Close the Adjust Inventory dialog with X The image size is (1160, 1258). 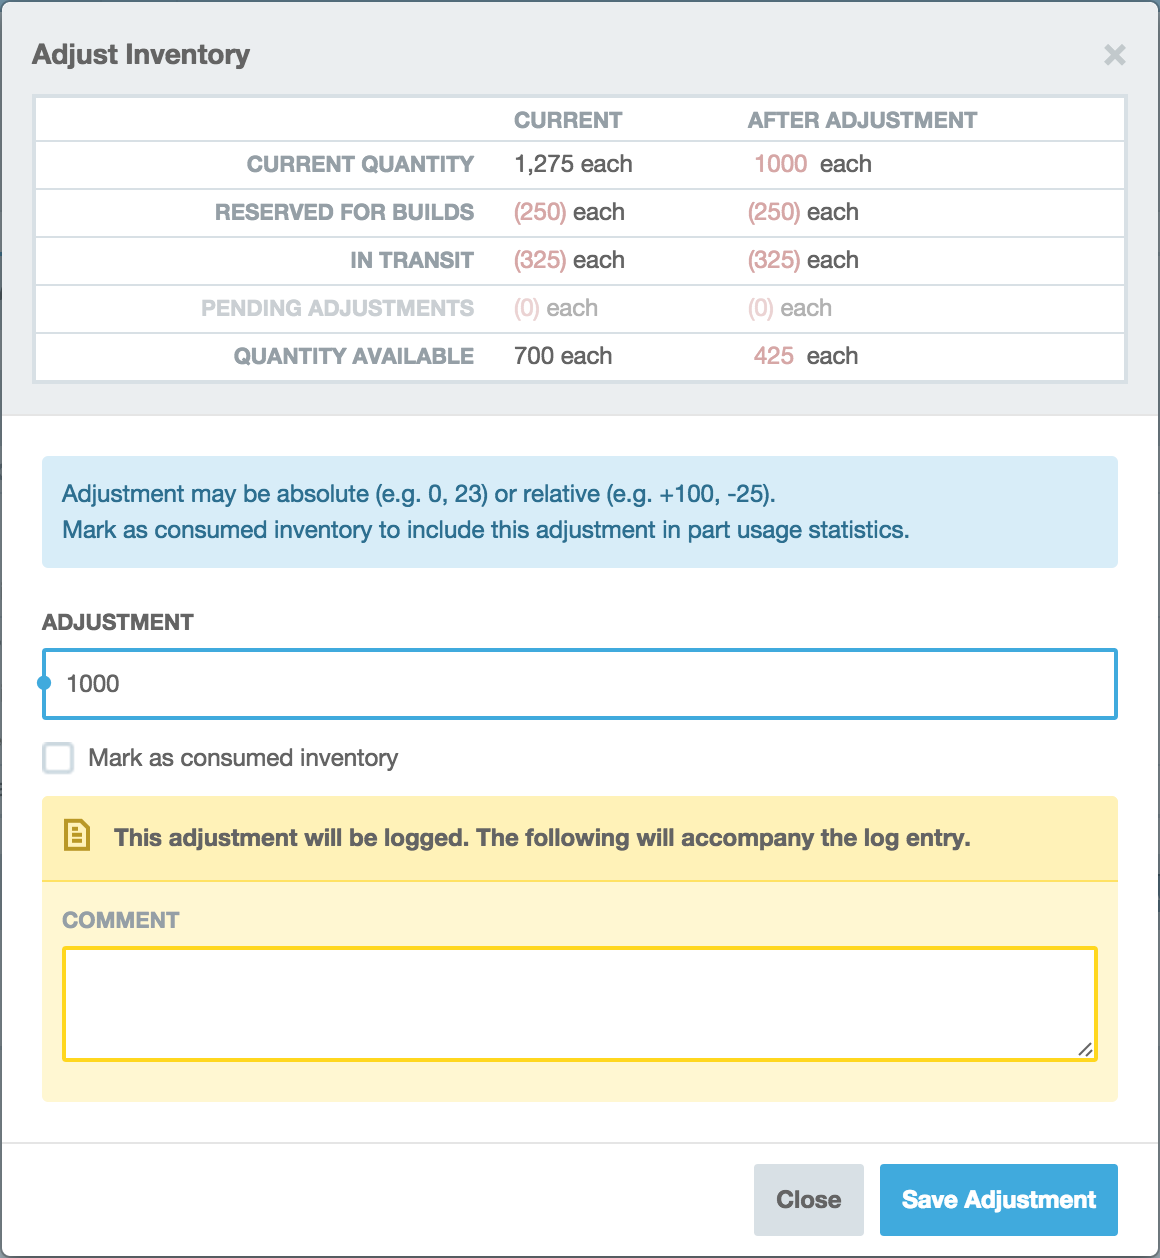[1114, 55]
